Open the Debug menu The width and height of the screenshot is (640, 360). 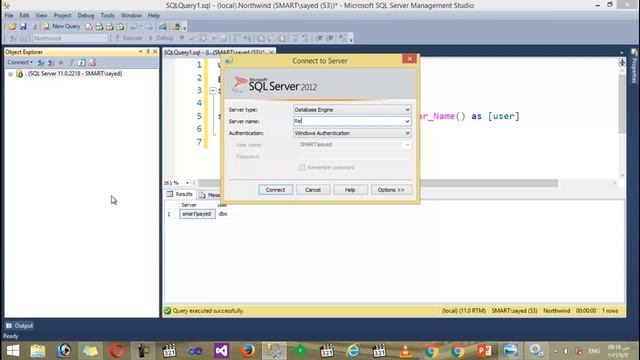86,15
